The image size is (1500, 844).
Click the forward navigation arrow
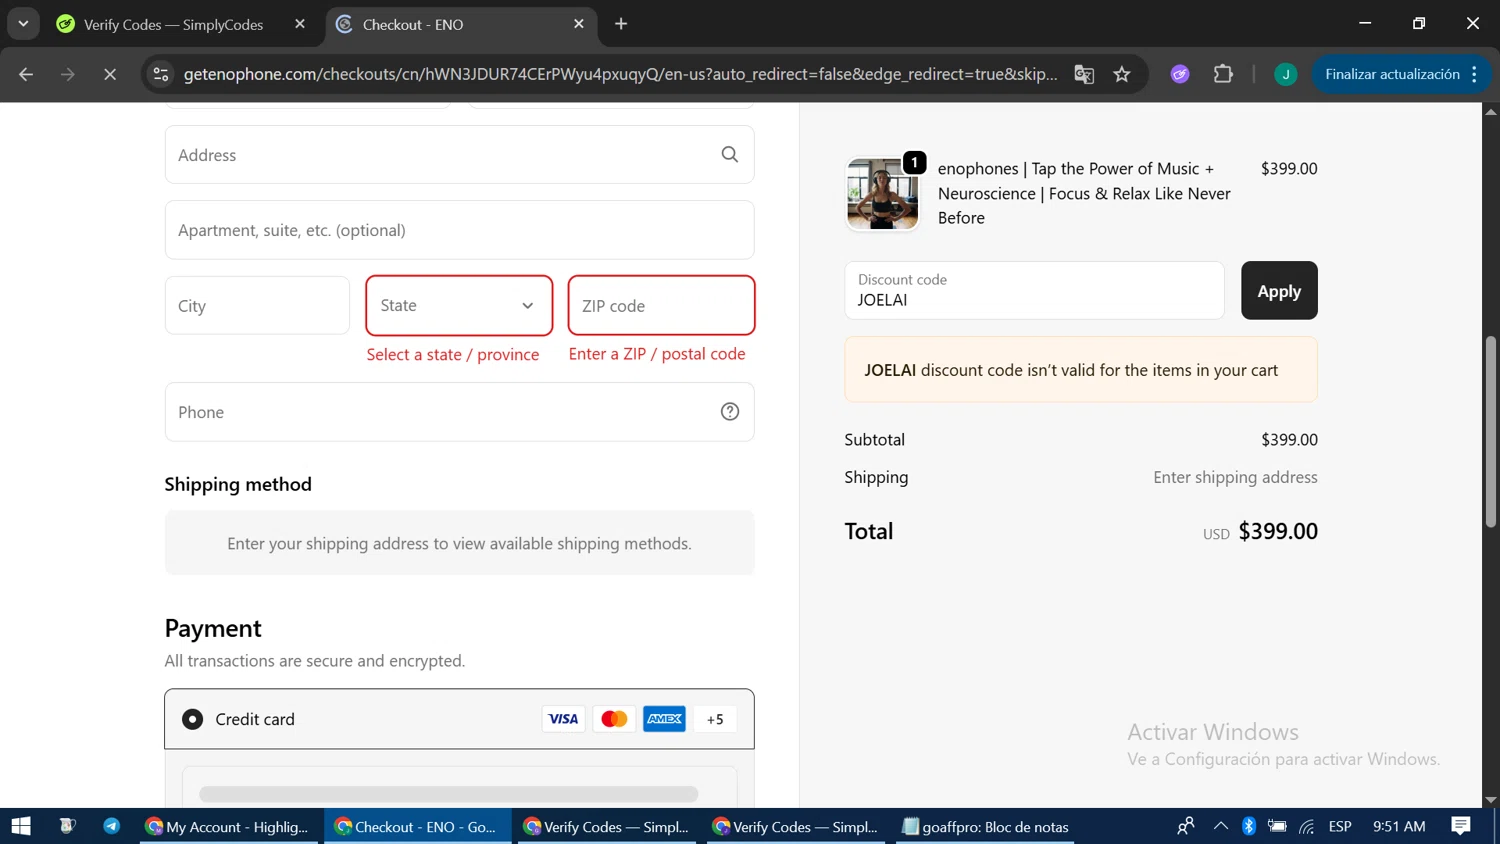[x=68, y=74]
